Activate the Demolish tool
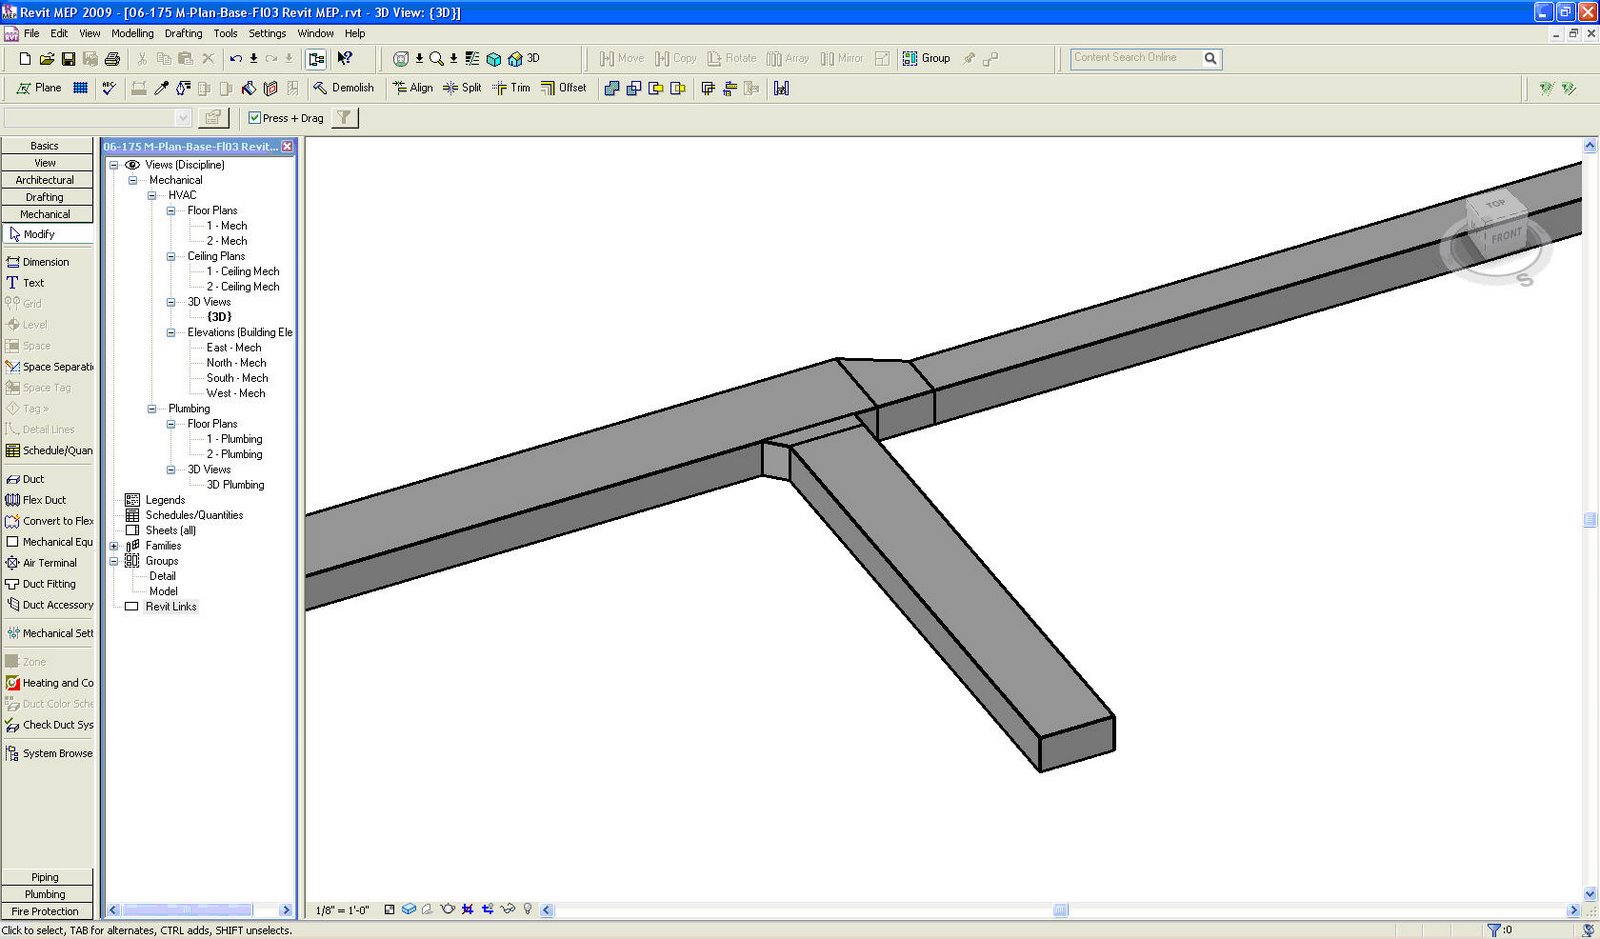 [346, 88]
